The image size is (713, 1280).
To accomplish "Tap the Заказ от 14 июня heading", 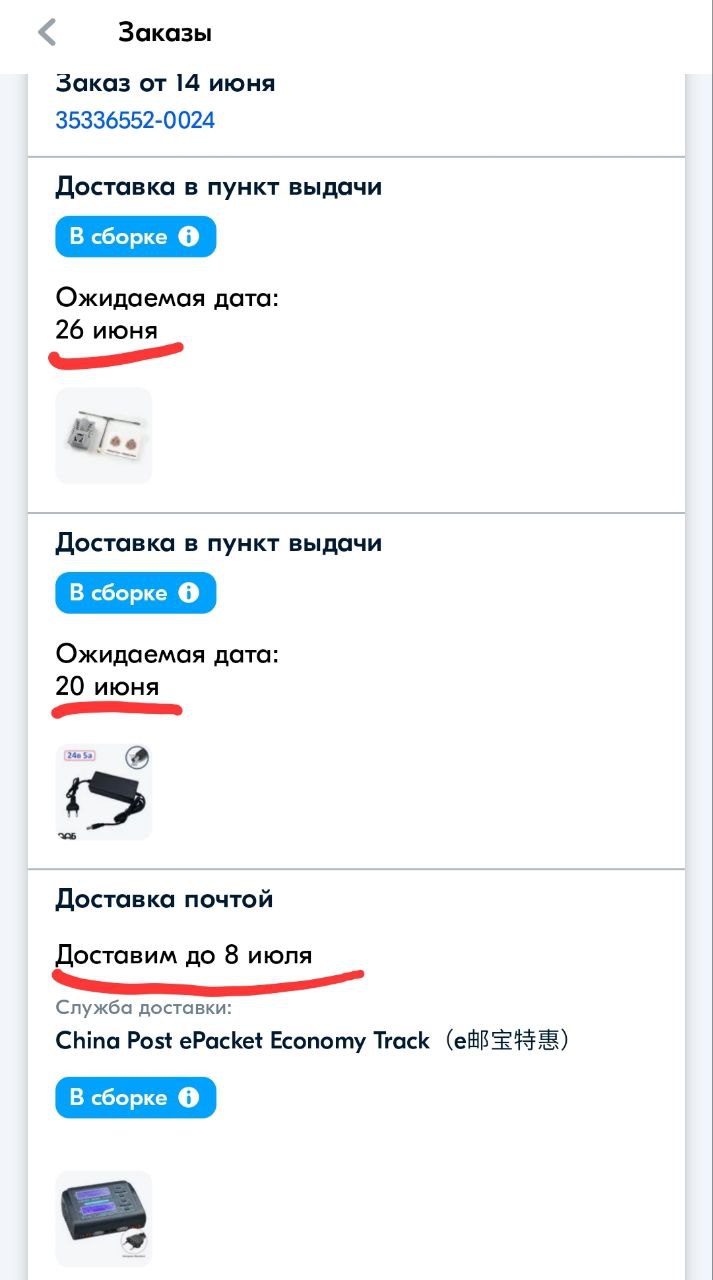I will click(x=165, y=83).
